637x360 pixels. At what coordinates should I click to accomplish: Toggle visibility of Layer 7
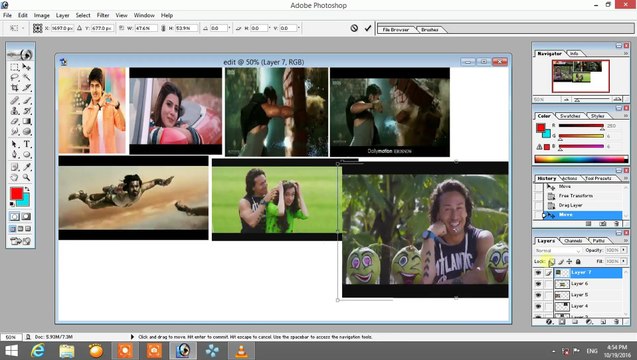point(538,273)
